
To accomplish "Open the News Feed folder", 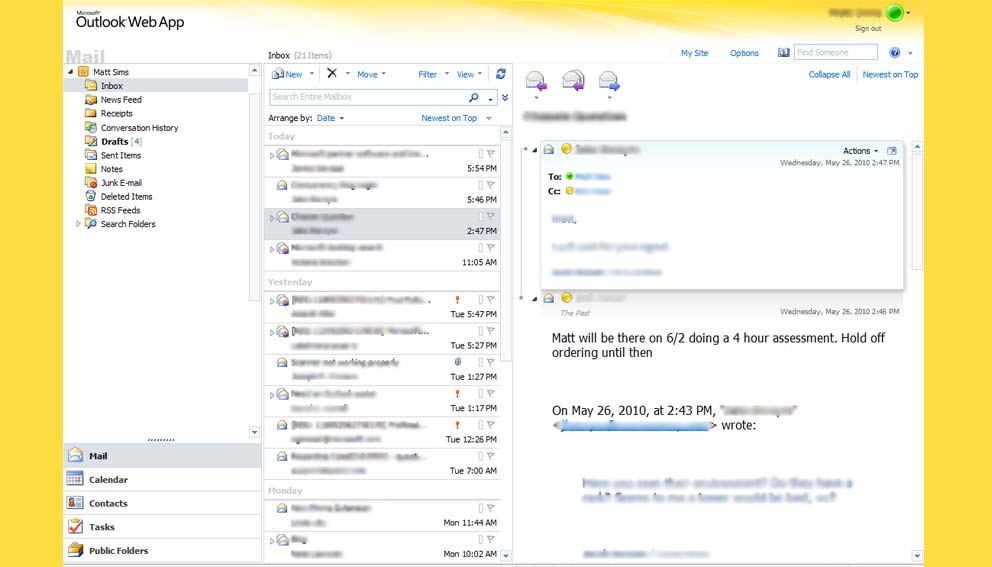I will [x=121, y=99].
